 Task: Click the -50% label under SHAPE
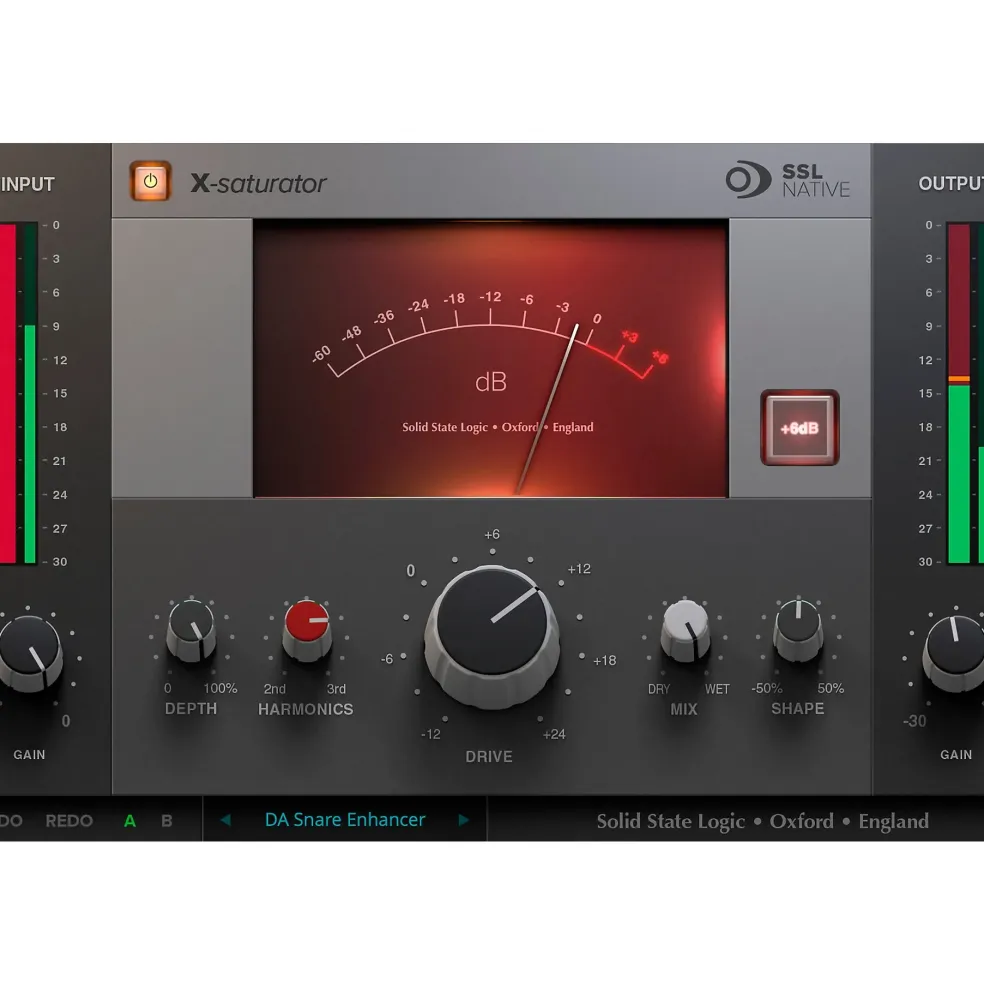767,688
